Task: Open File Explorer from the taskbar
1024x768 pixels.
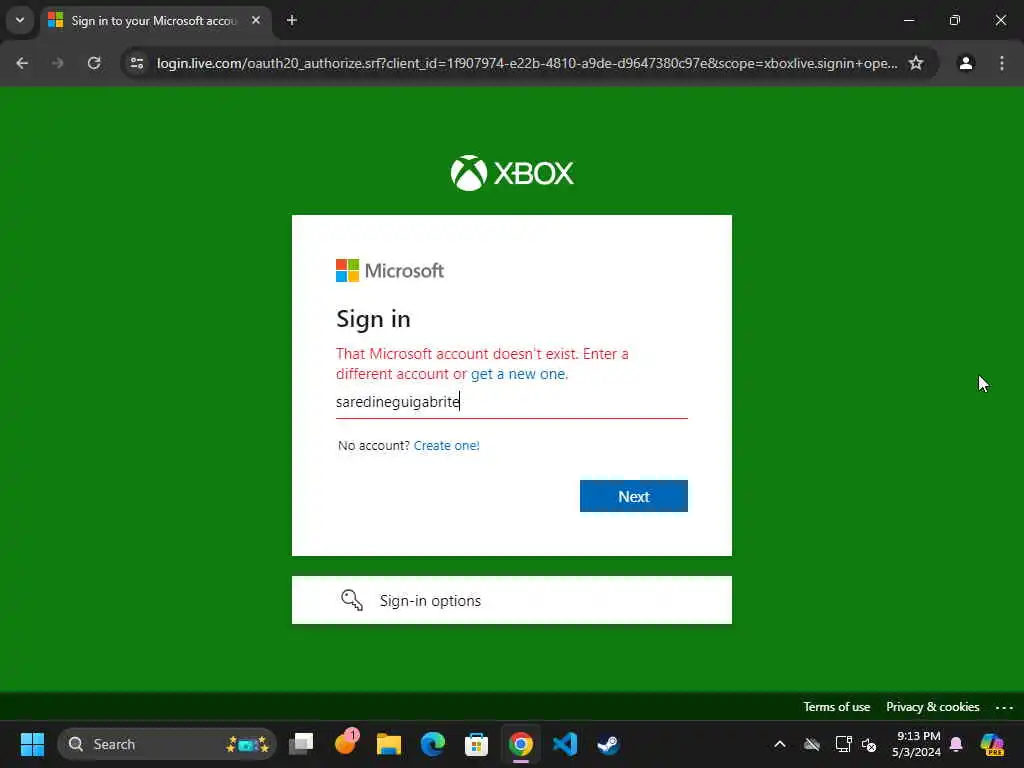Action: click(x=389, y=744)
